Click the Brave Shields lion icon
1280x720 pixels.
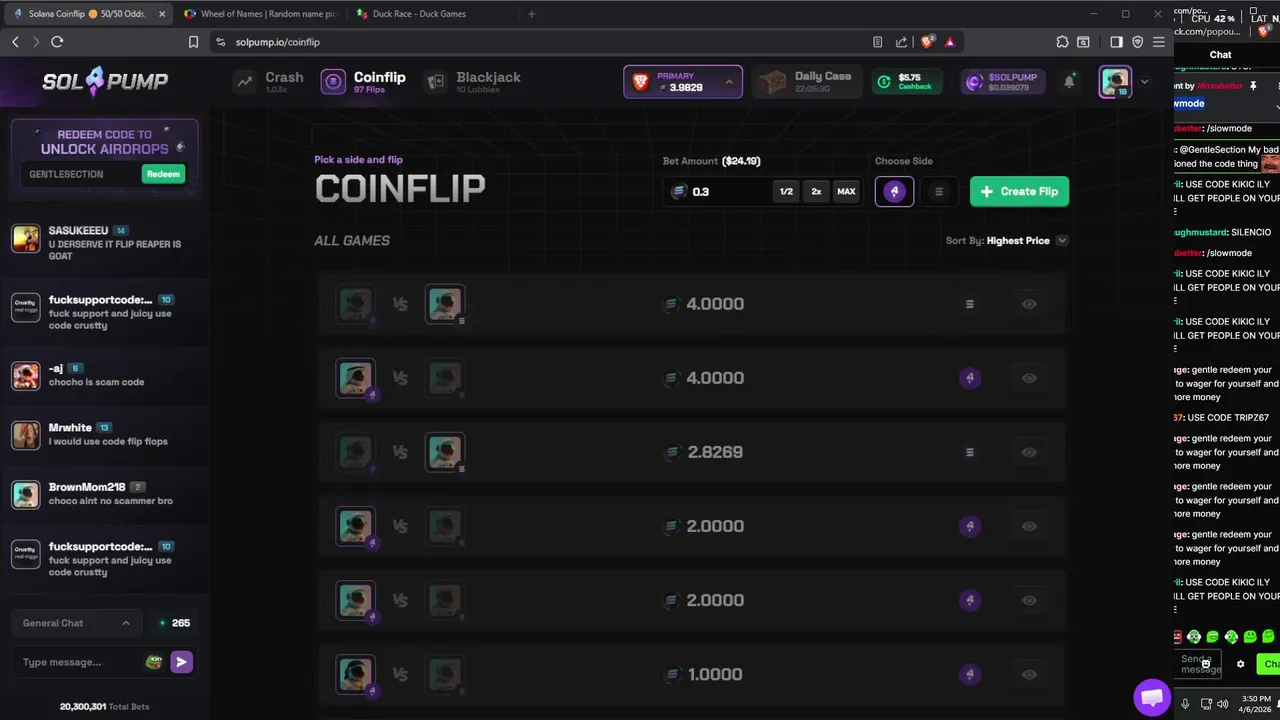(928, 42)
